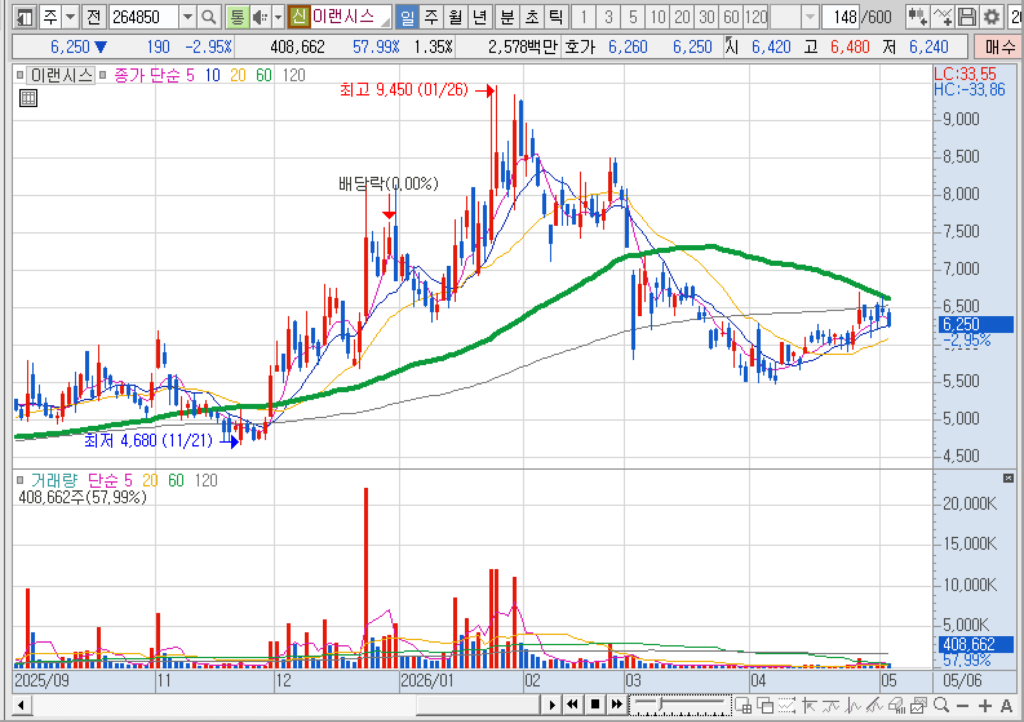Save the chart with floppy disk icon

pos(967,17)
